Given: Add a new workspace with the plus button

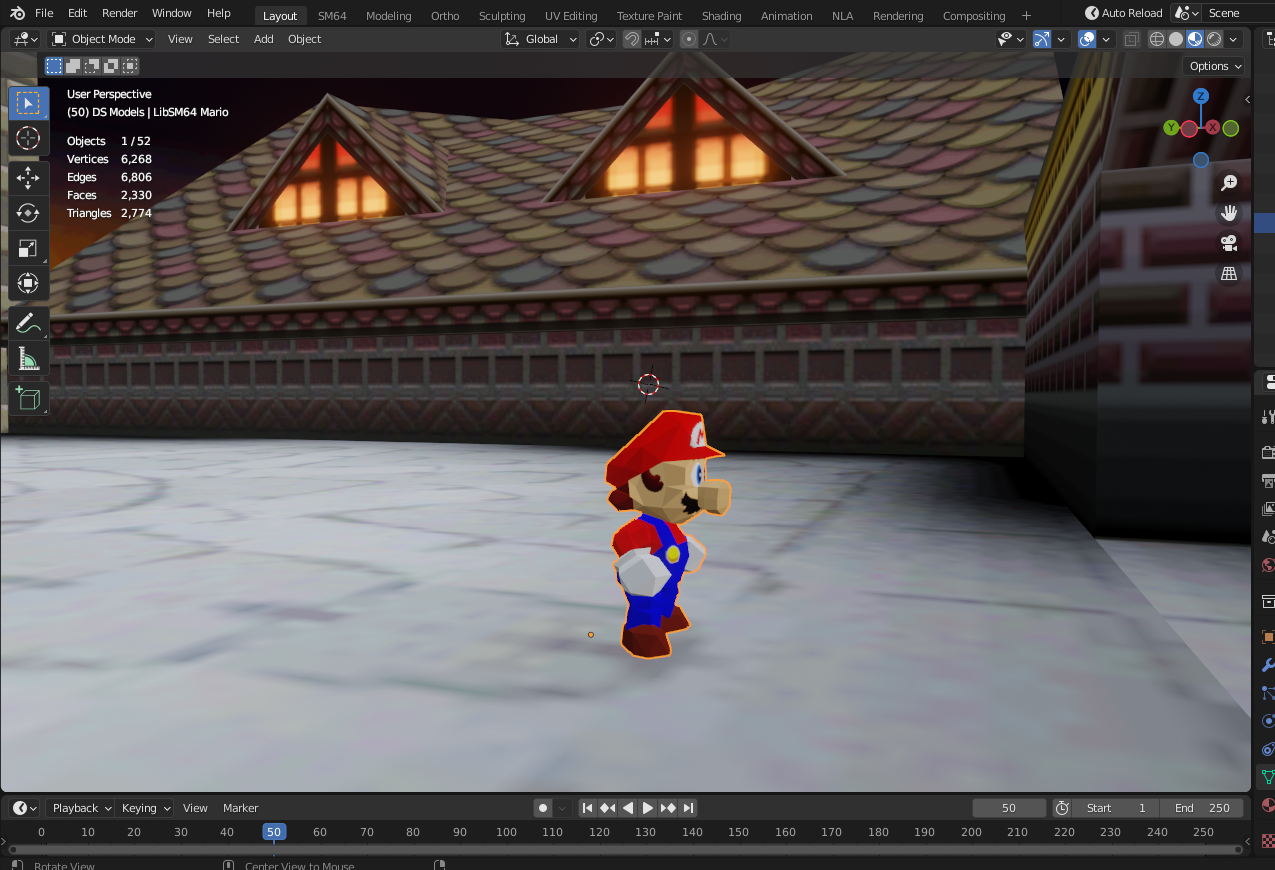Looking at the screenshot, I should 1026,15.
